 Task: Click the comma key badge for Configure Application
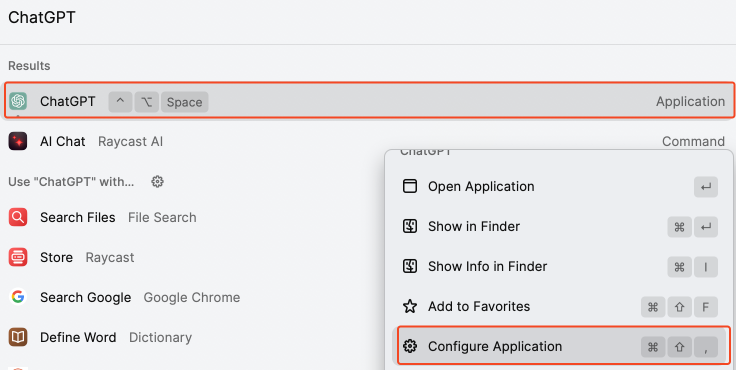click(705, 347)
